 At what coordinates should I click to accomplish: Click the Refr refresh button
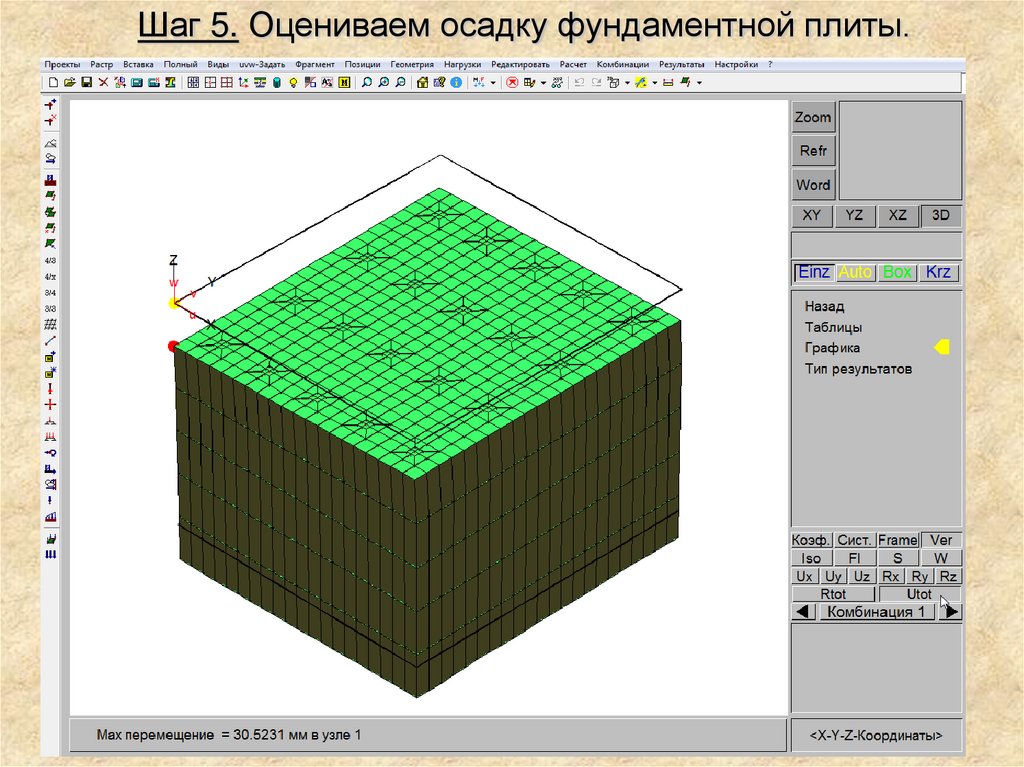[813, 151]
